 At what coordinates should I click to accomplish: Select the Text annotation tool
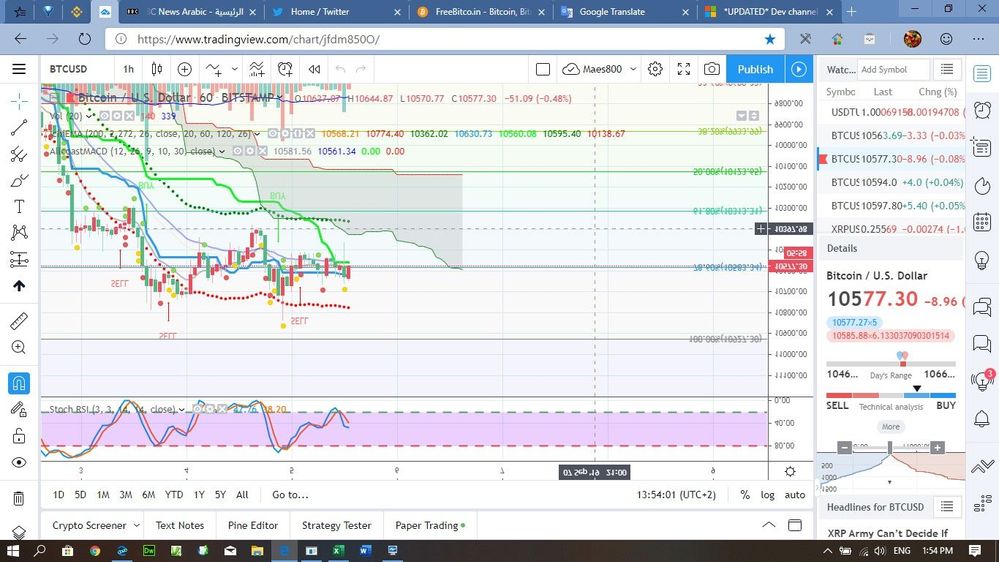pos(19,206)
